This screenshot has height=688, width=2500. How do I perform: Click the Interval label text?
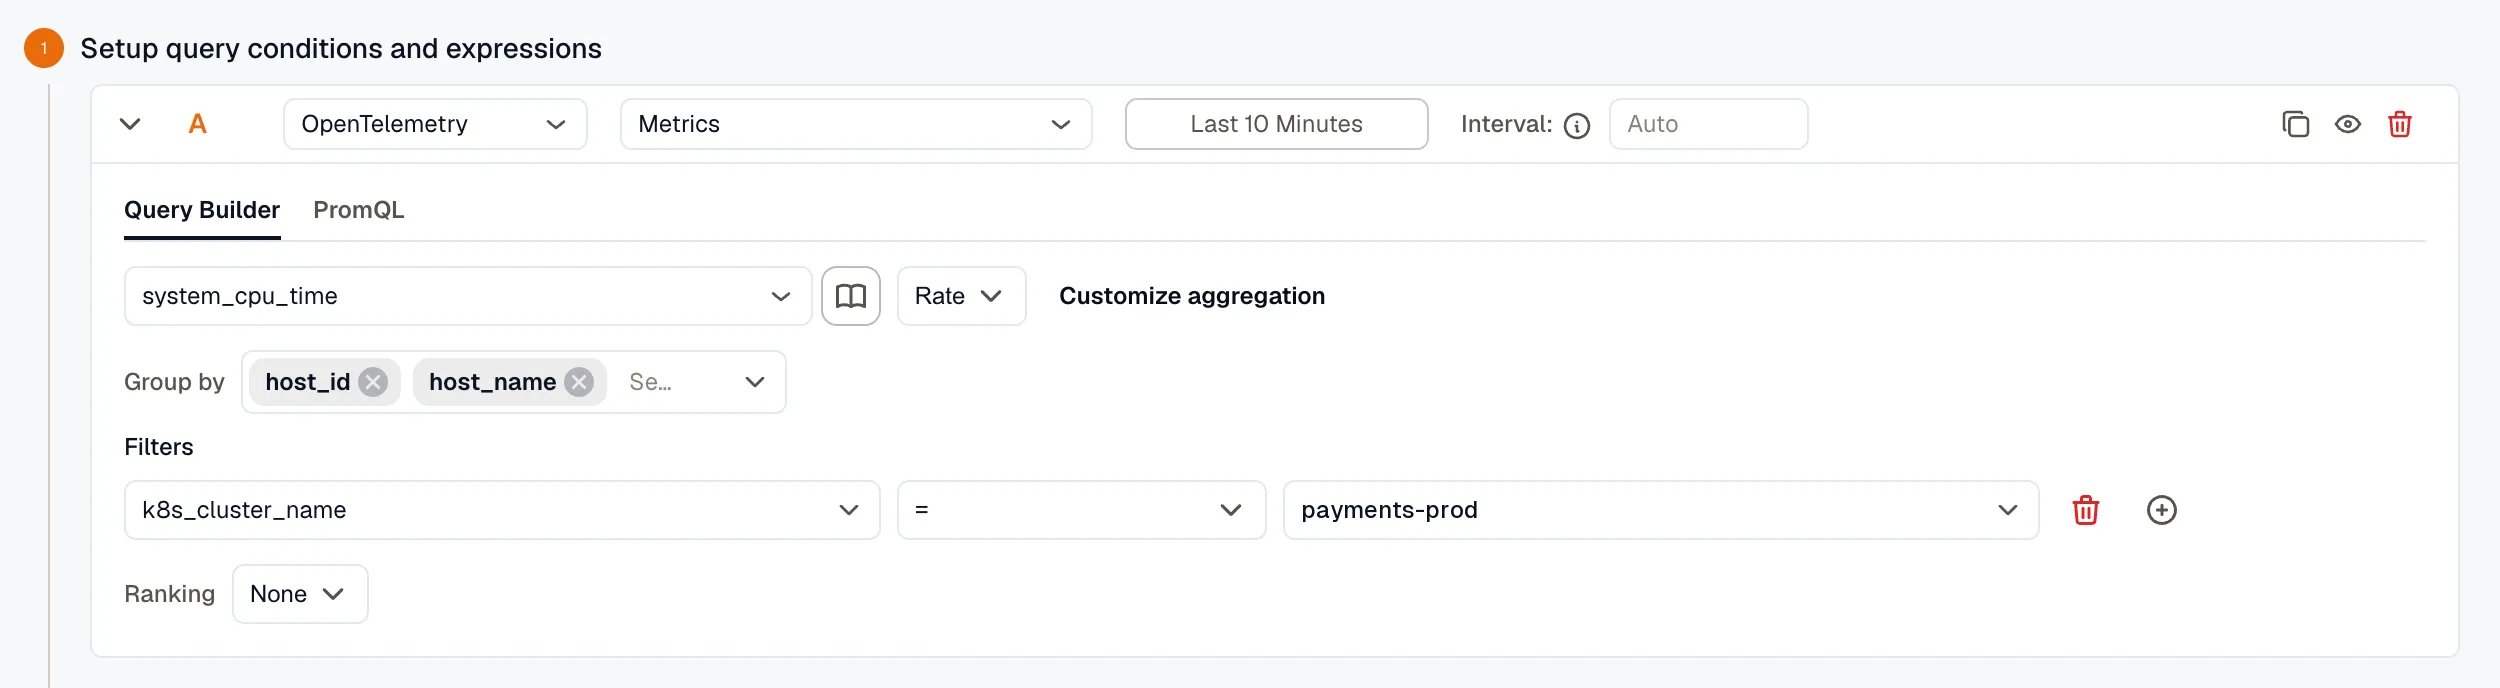(1506, 124)
